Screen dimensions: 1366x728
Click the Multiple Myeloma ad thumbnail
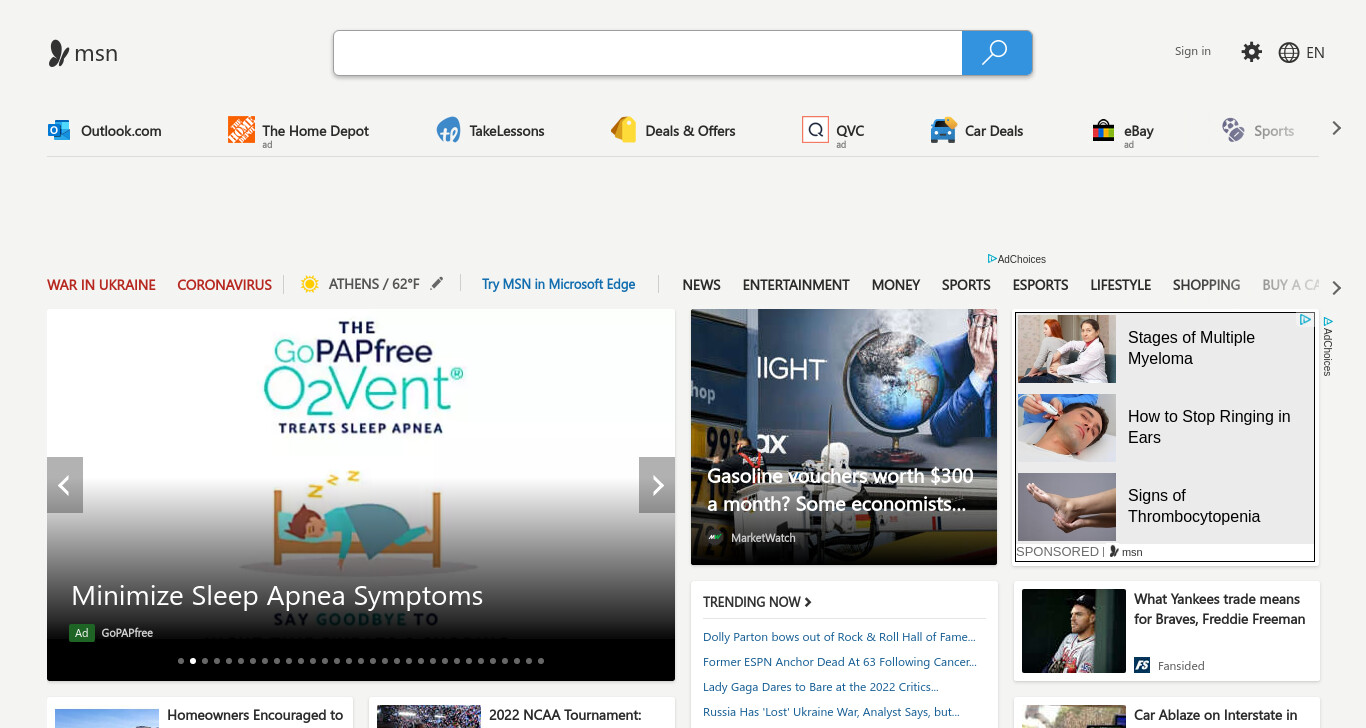click(x=1067, y=349)
